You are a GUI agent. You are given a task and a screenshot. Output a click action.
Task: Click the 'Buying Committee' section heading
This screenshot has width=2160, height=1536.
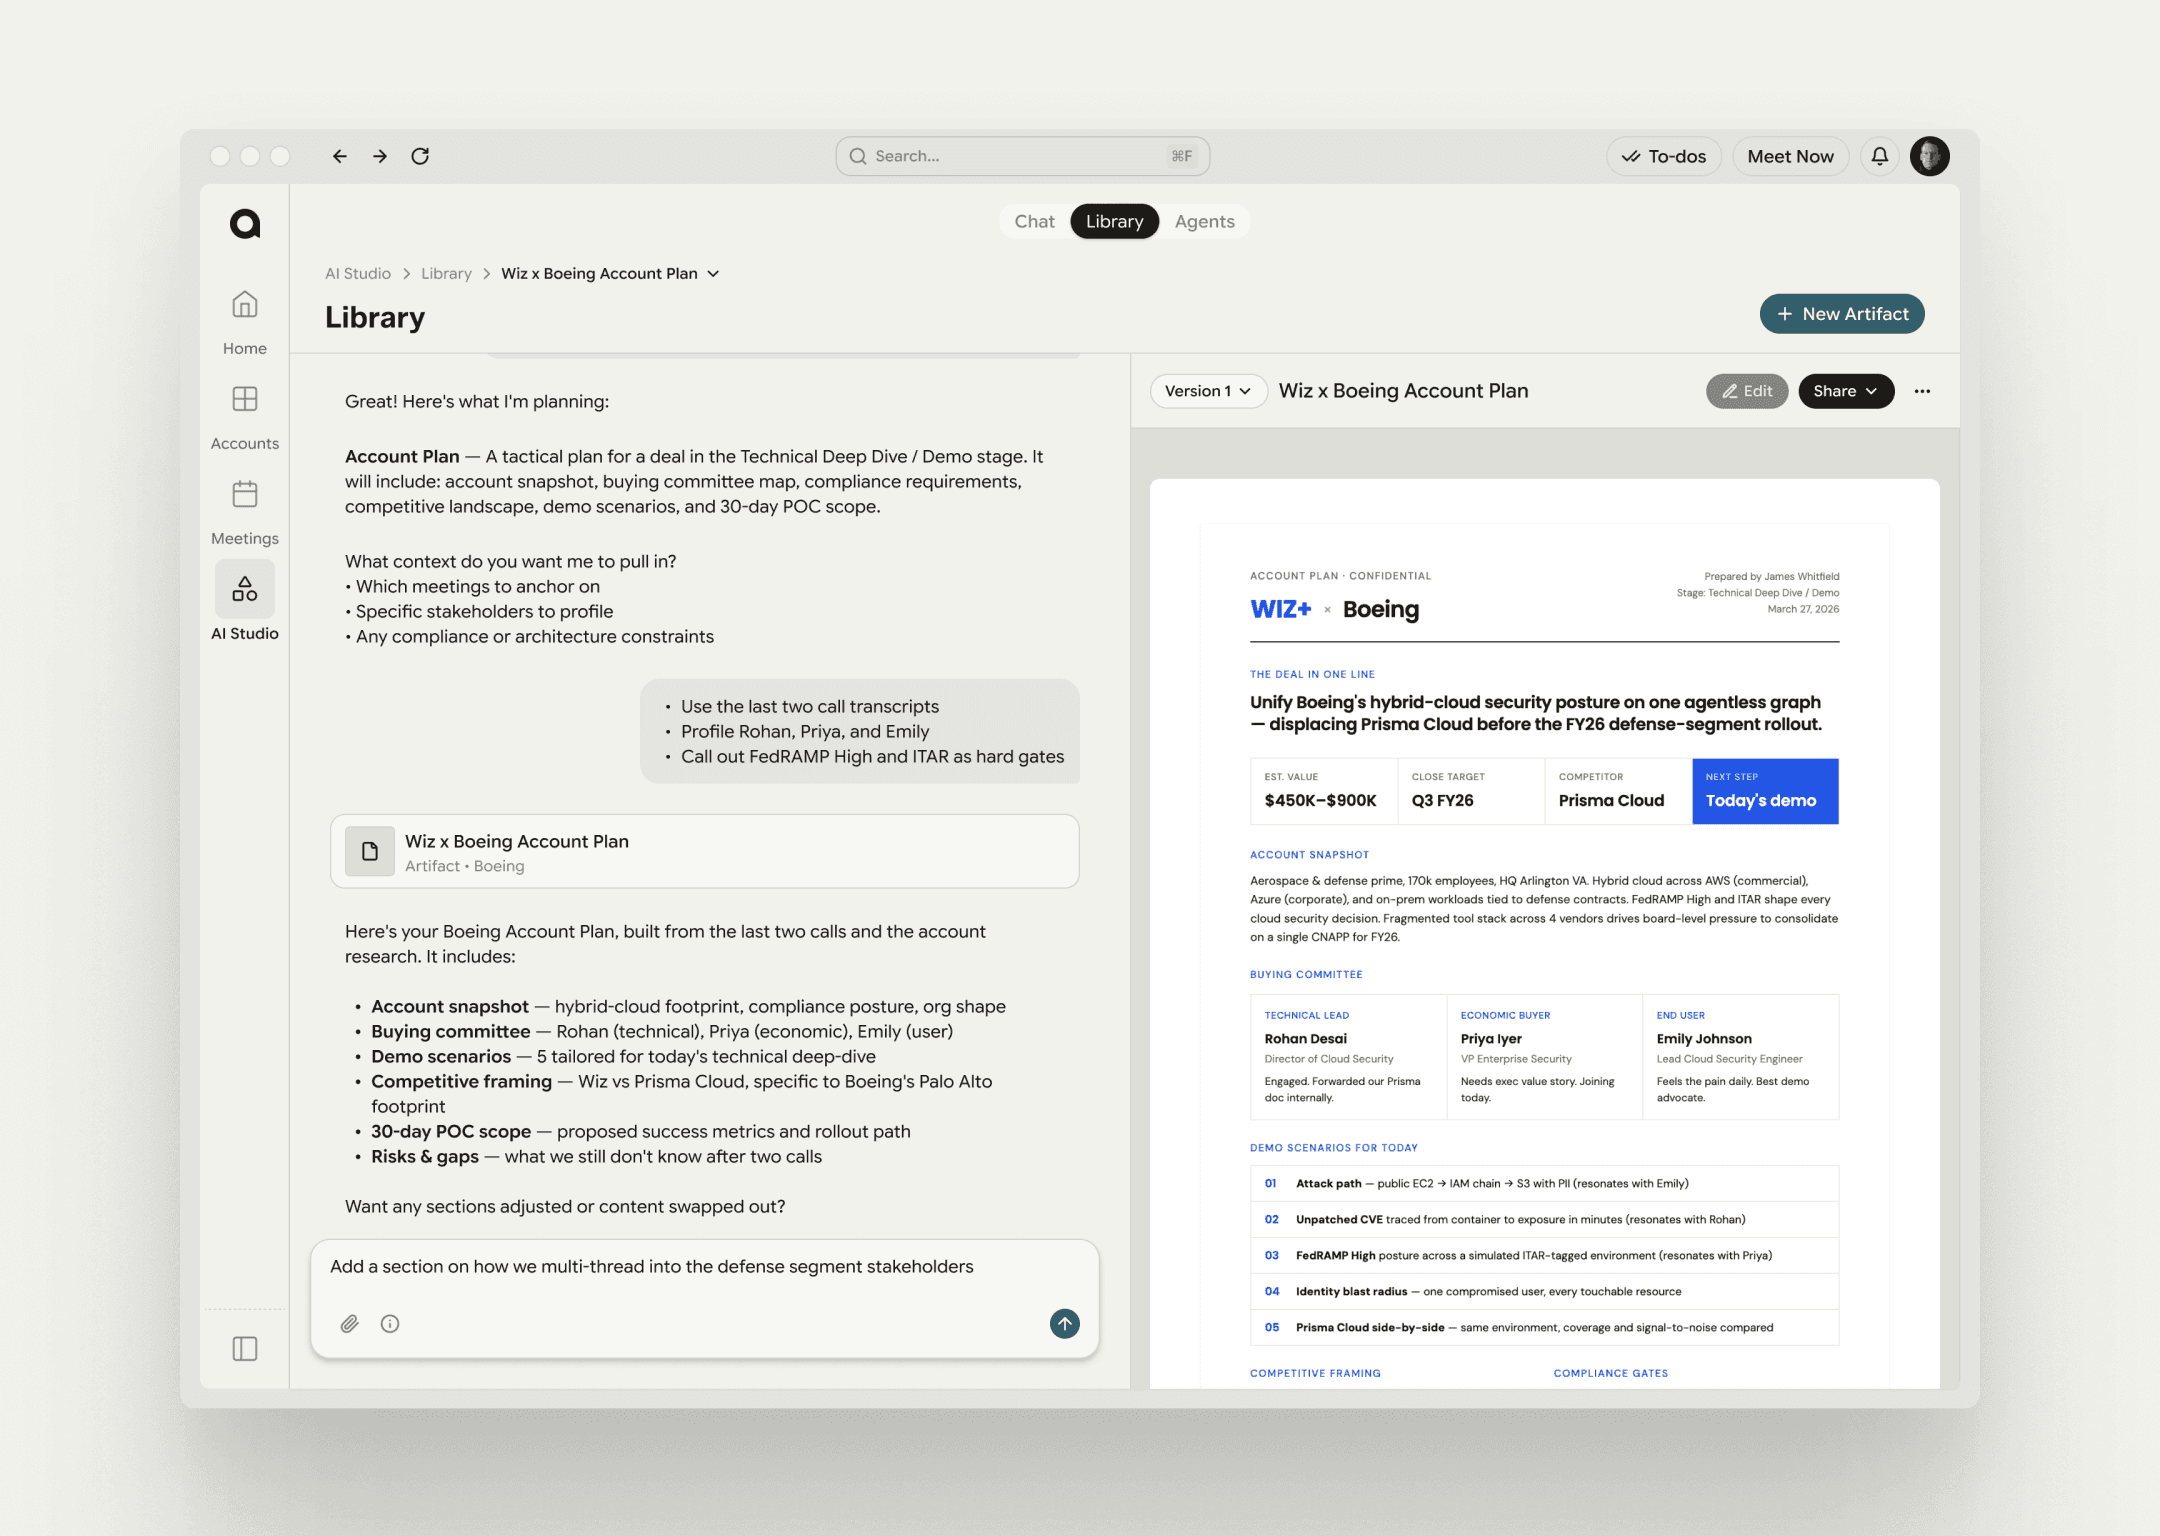tap(1306, 975)
